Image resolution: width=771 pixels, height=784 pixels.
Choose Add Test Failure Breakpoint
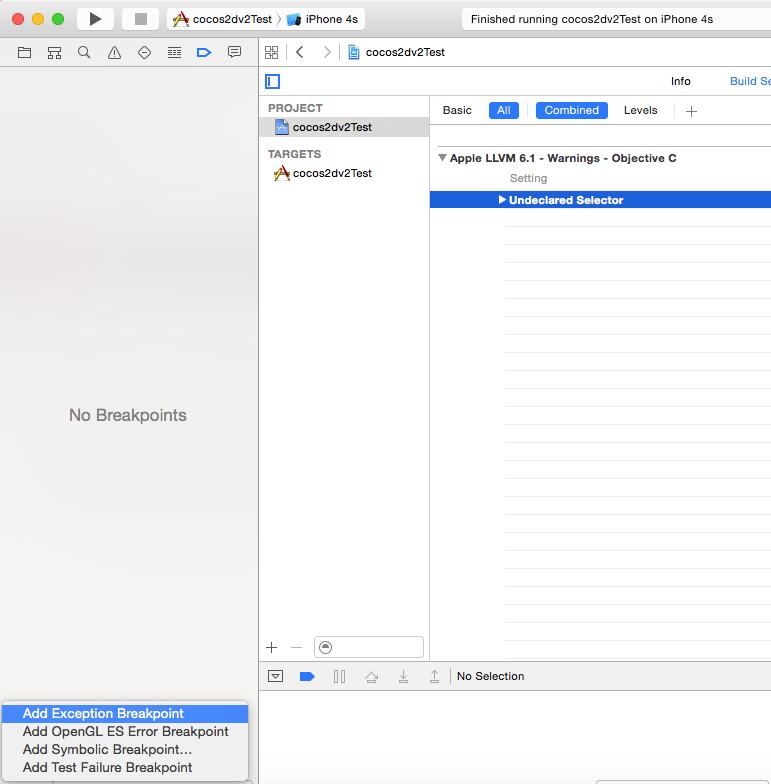(125, 767)
